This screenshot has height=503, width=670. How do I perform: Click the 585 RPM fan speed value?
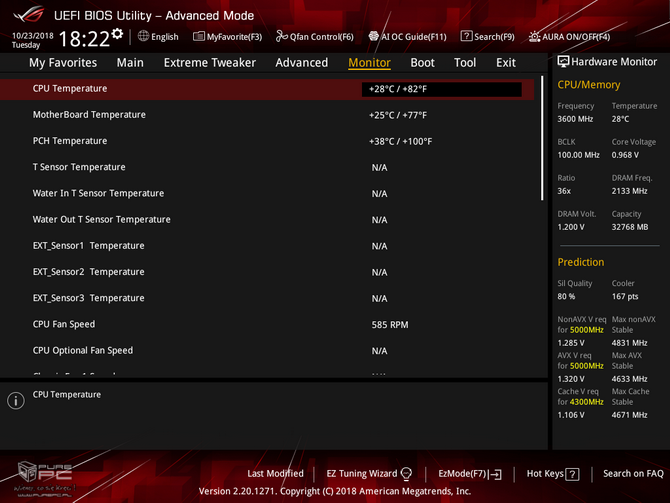(x=390, y=325)
